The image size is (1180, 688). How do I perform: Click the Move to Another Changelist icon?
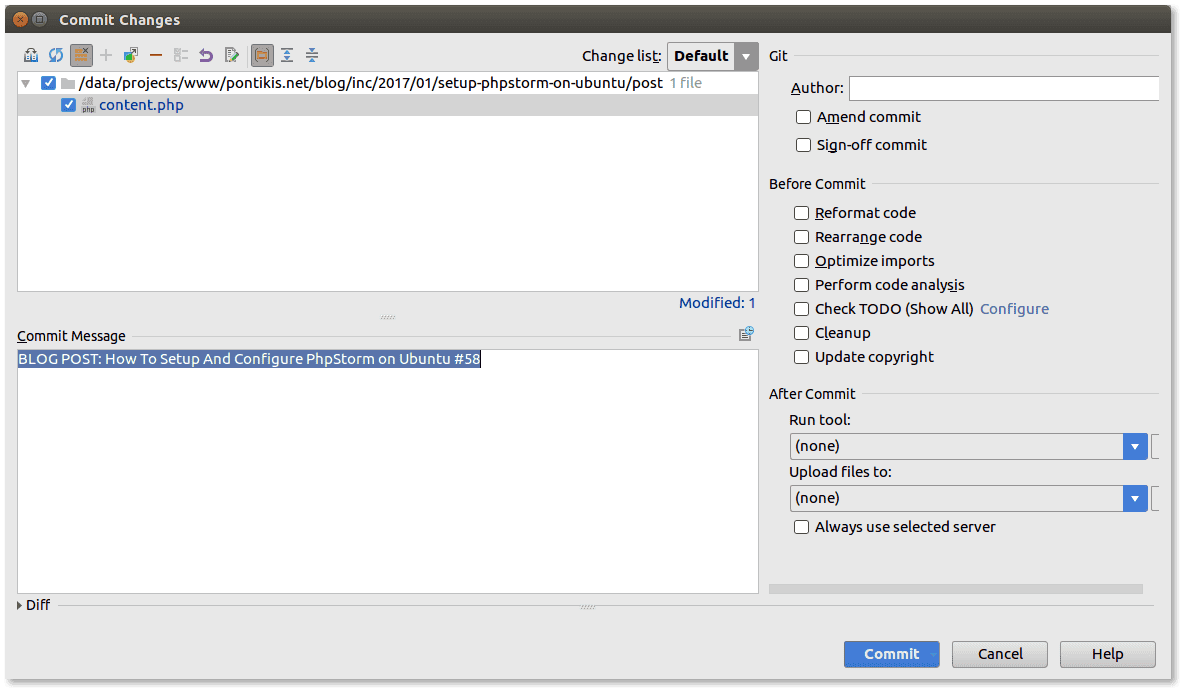(x=131, y=55)
